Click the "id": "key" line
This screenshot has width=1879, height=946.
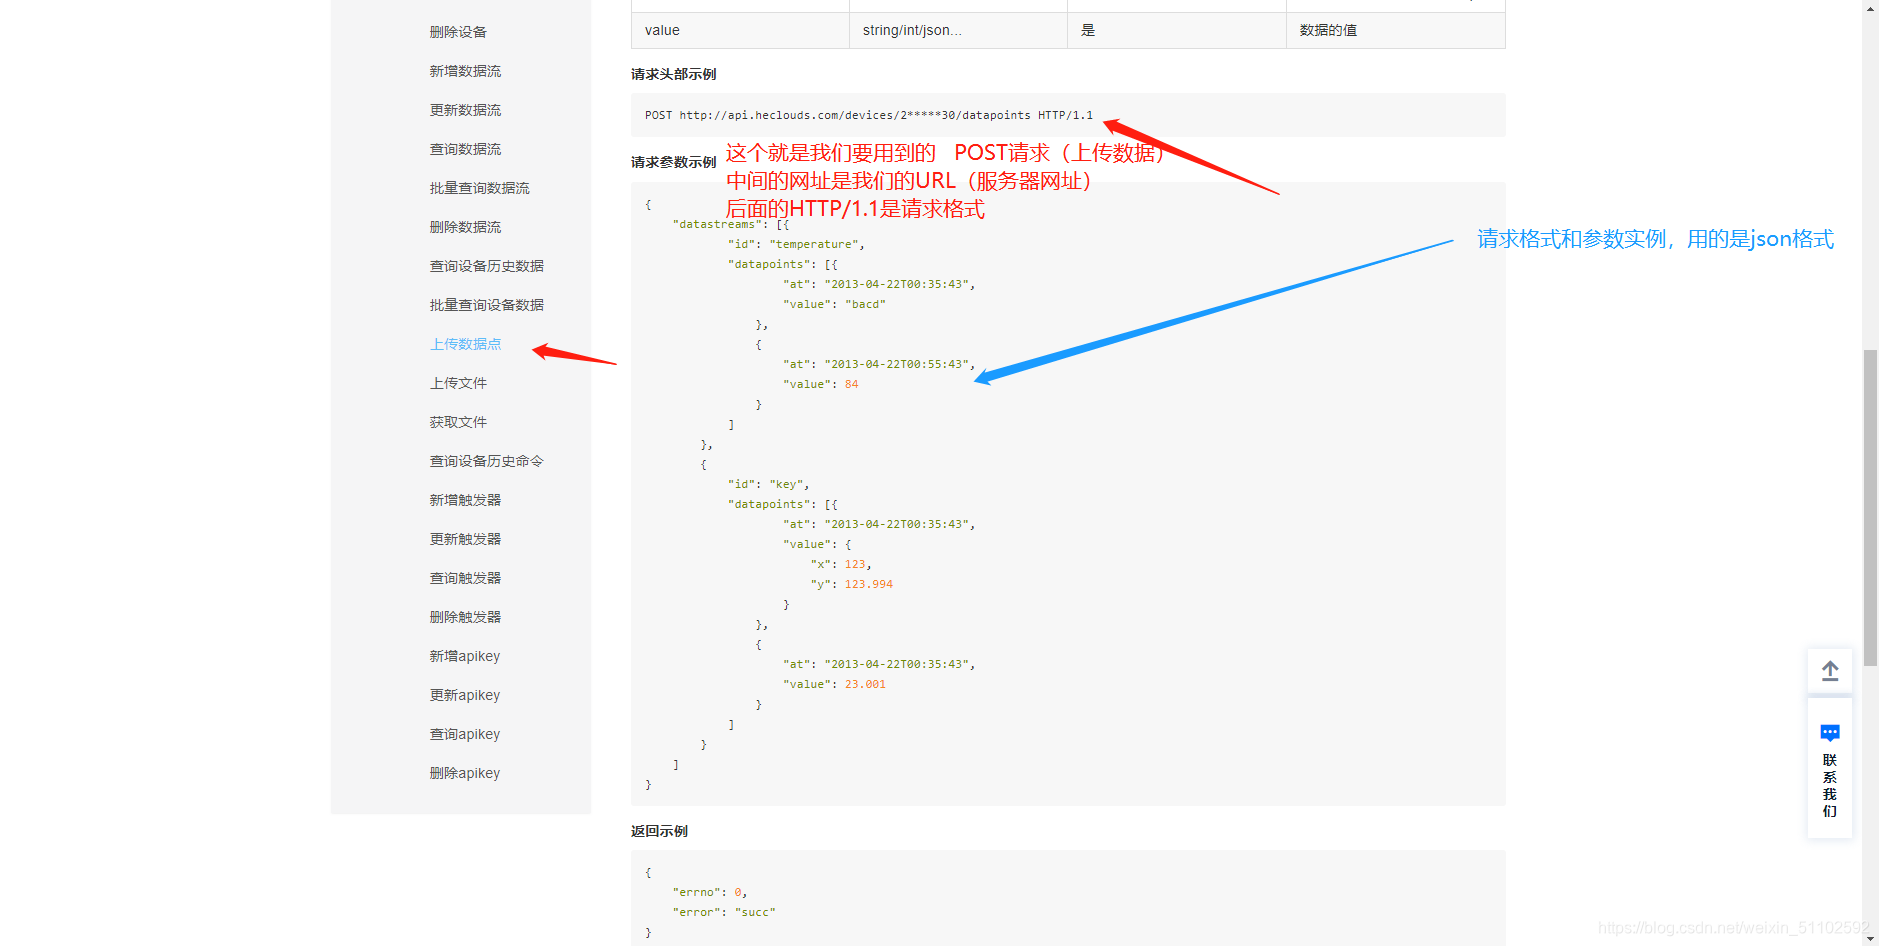click(x=768, y=484)
